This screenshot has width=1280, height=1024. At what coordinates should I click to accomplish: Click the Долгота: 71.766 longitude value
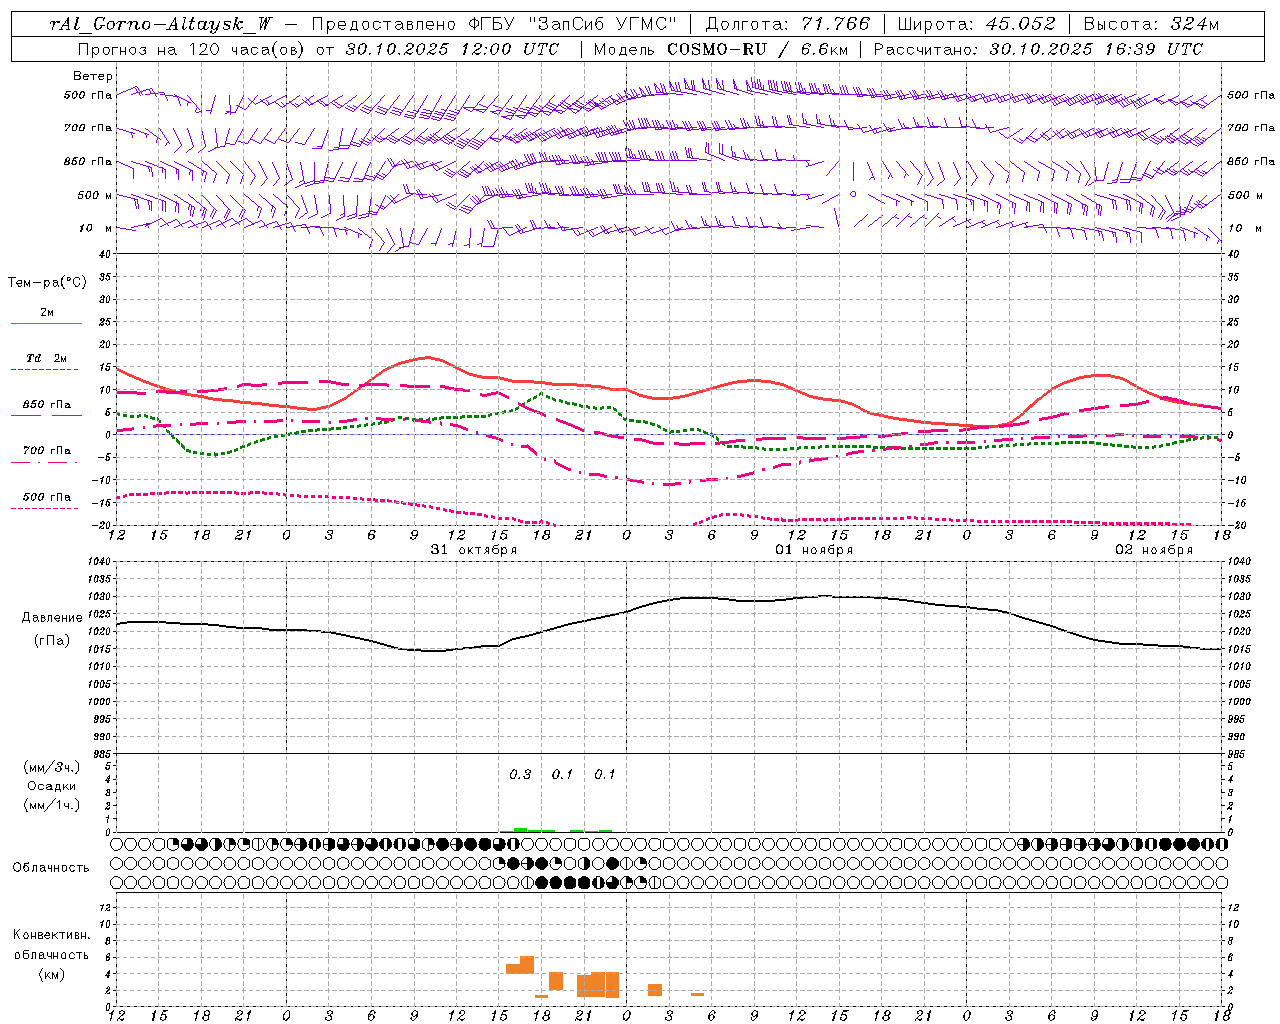(788, 24)
